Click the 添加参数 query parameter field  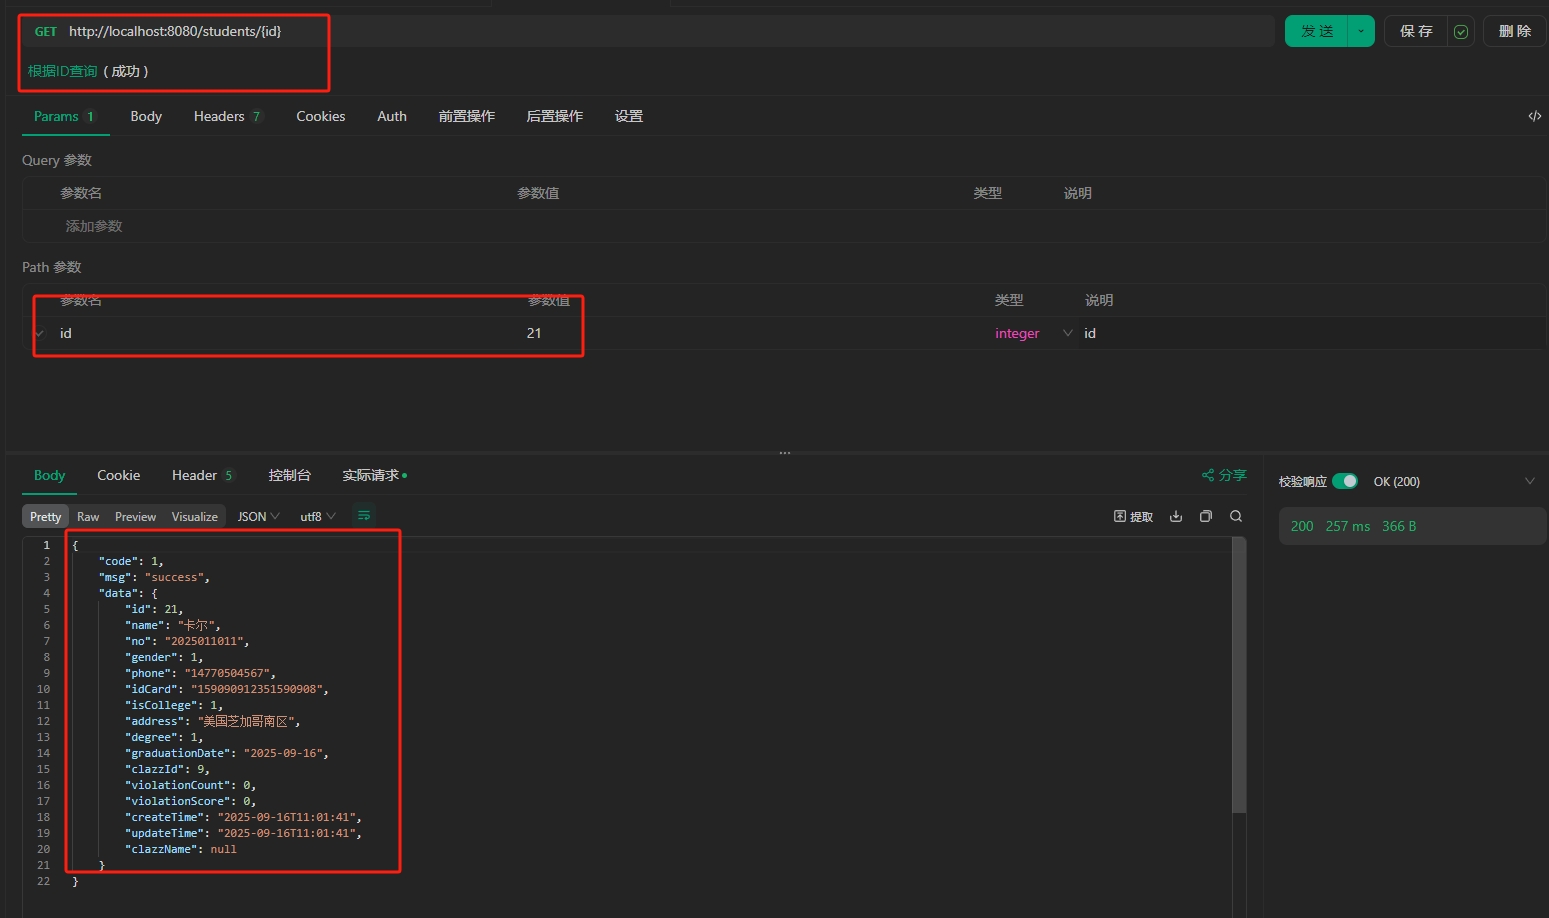[94, 226]
